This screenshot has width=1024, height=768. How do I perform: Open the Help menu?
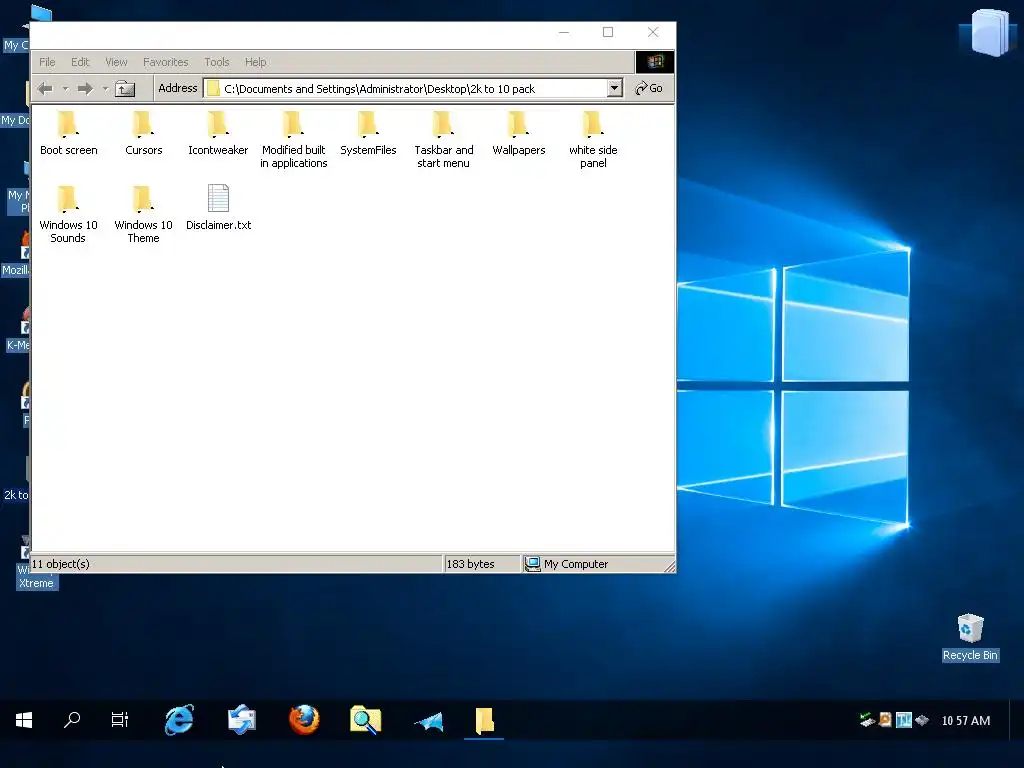[255, 62]
